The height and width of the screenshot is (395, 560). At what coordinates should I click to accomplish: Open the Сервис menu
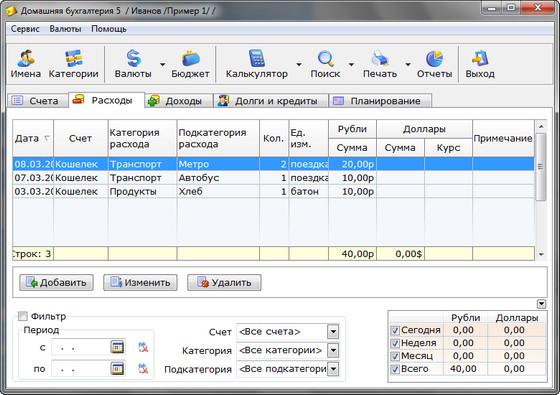pyautogui.click(x=25, y=29)
